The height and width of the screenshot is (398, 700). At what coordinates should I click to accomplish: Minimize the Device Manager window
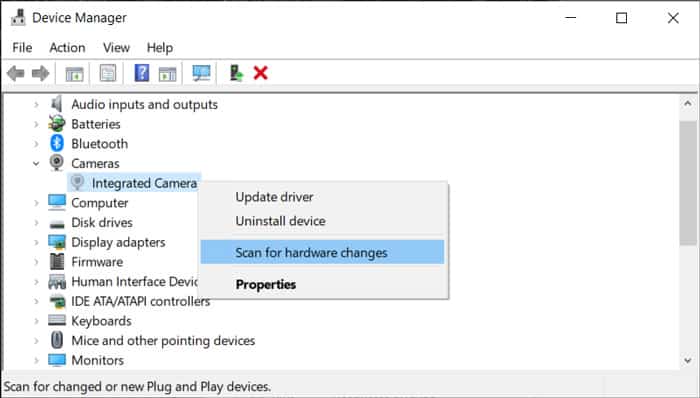pos(571,18)
